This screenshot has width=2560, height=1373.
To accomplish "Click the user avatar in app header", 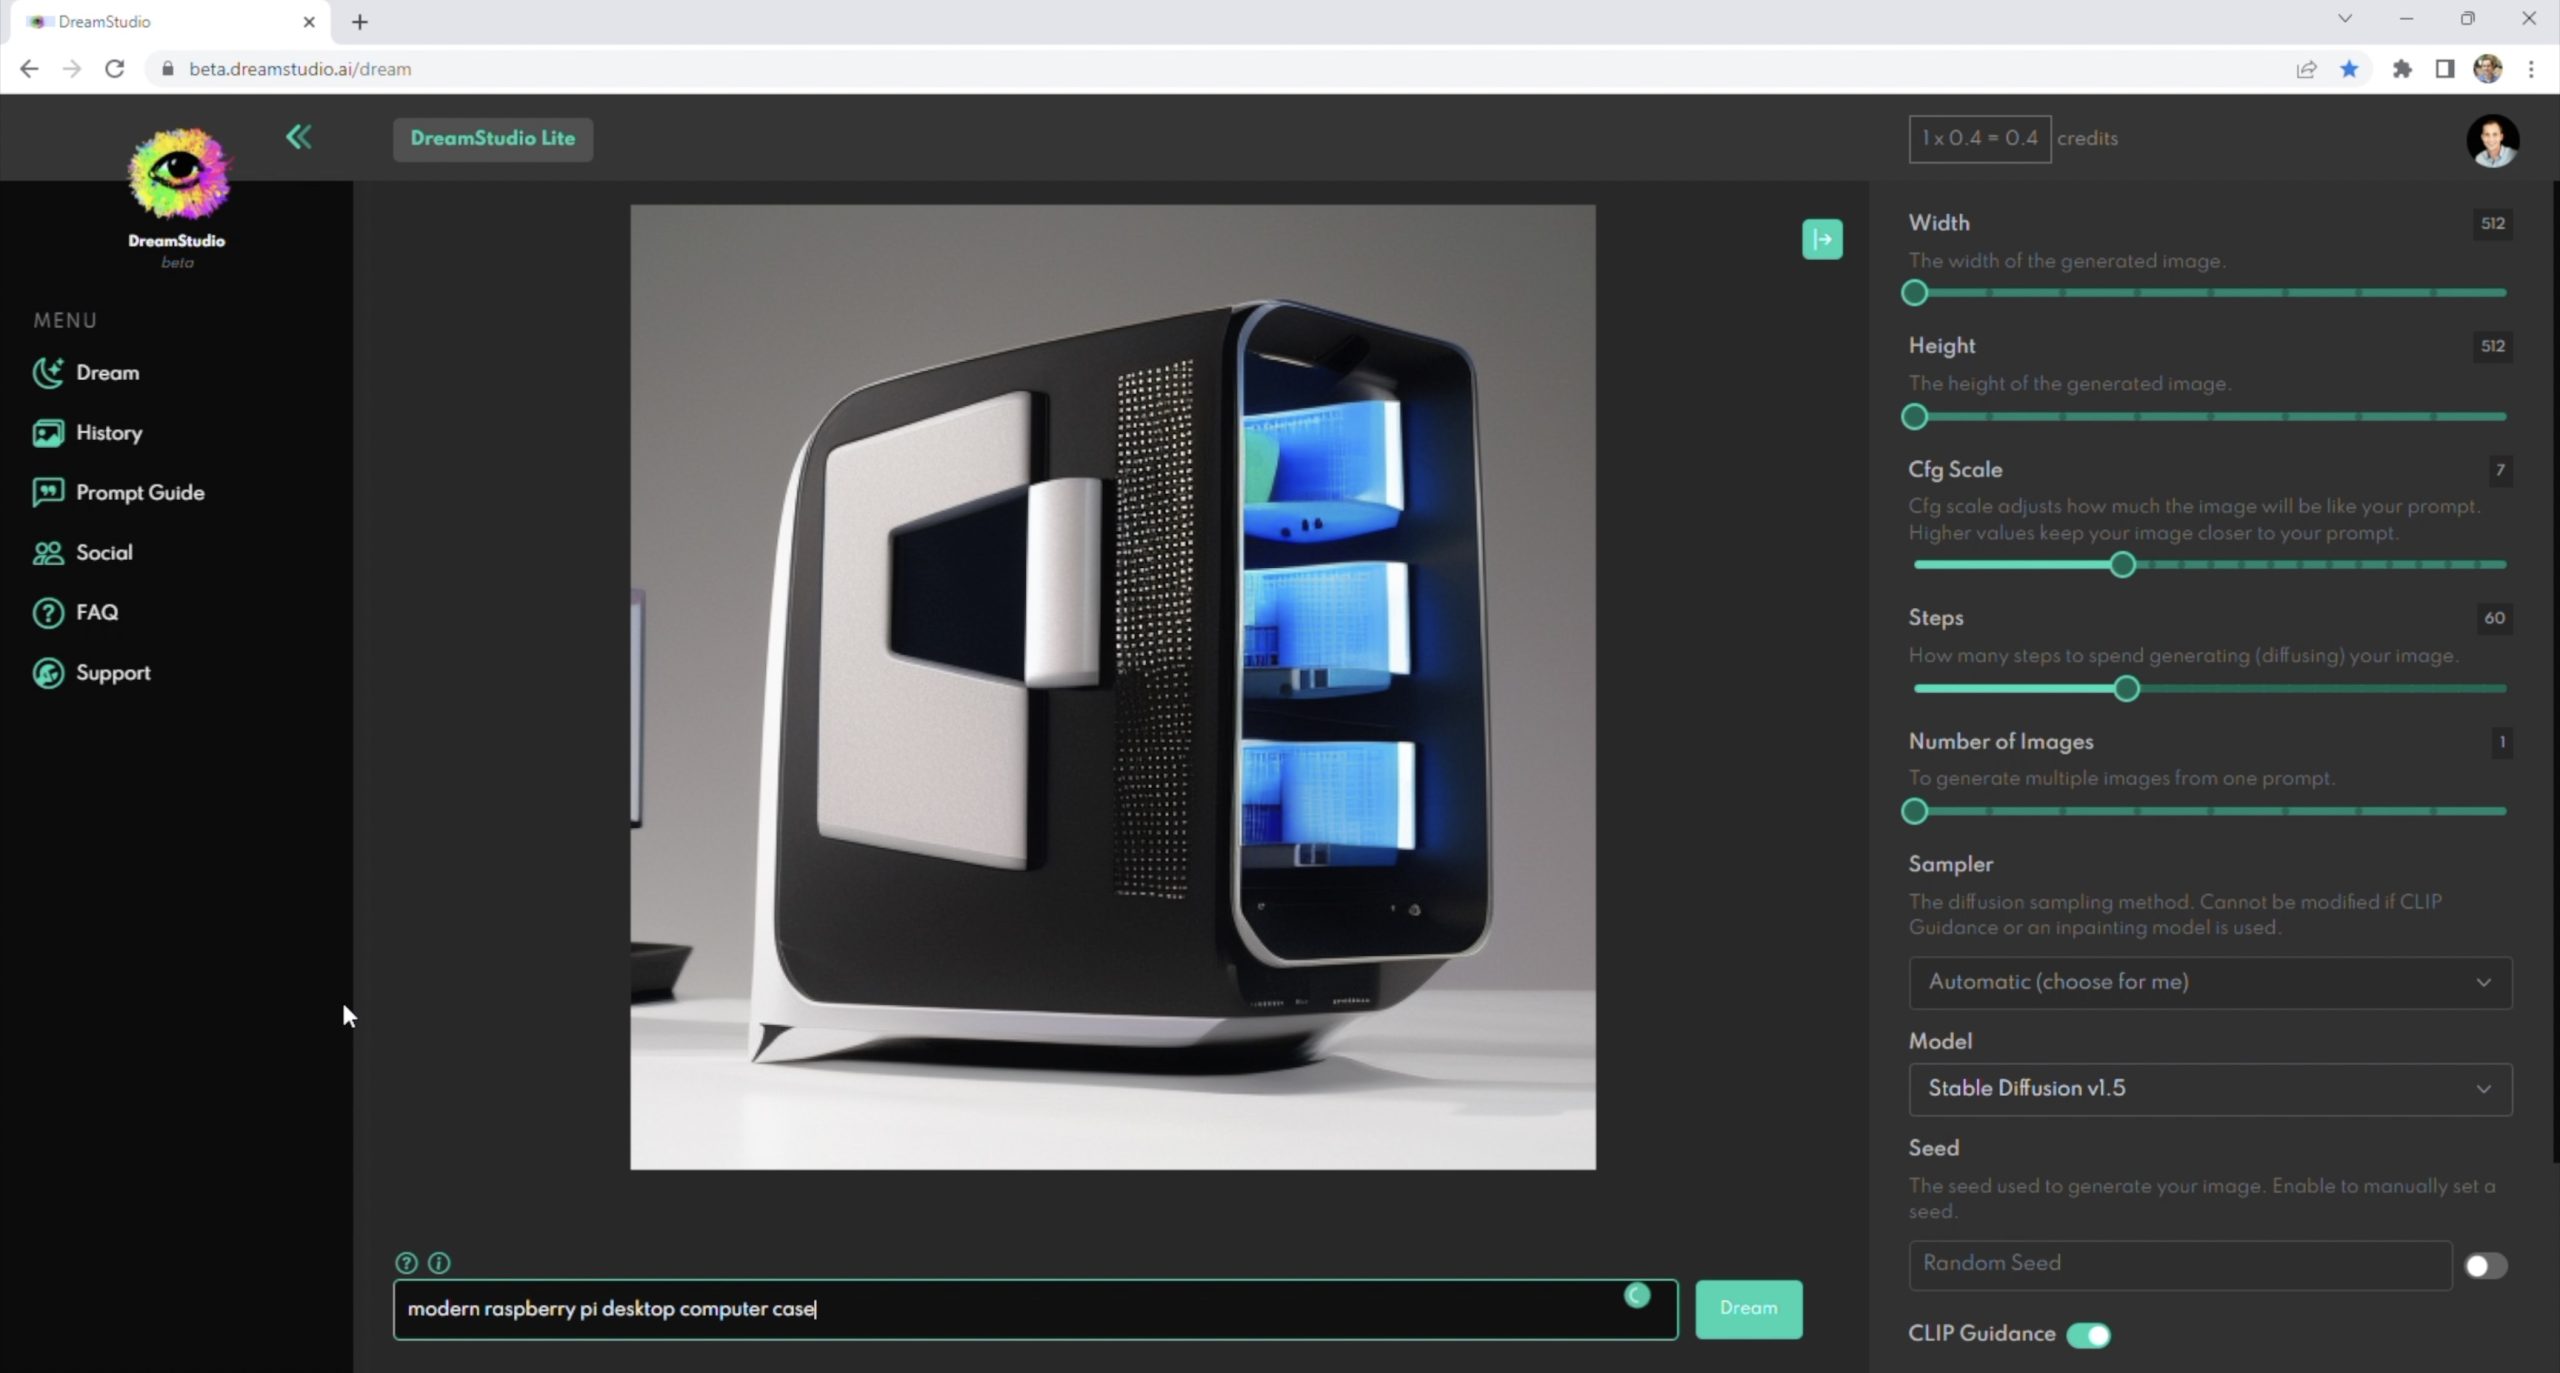I will coord(2491,140).
